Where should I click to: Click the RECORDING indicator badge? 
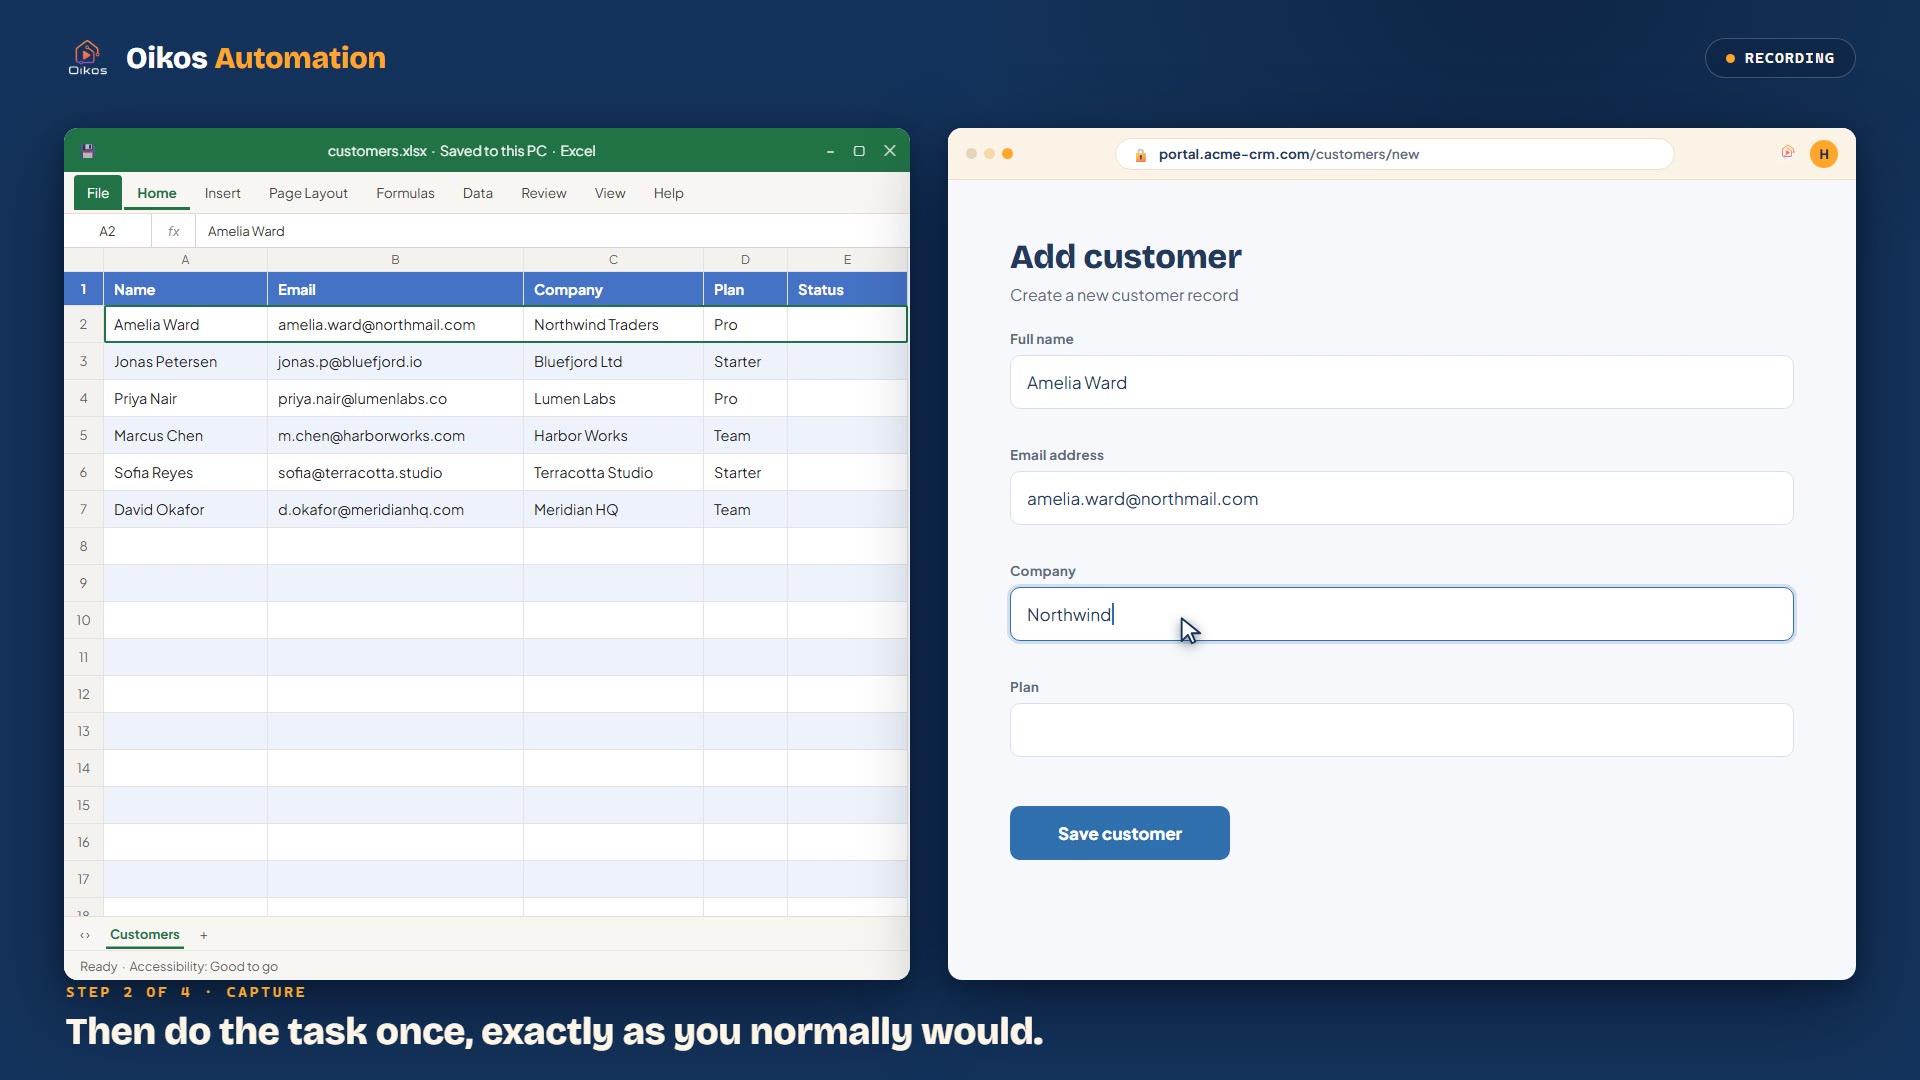(1780, 58)
